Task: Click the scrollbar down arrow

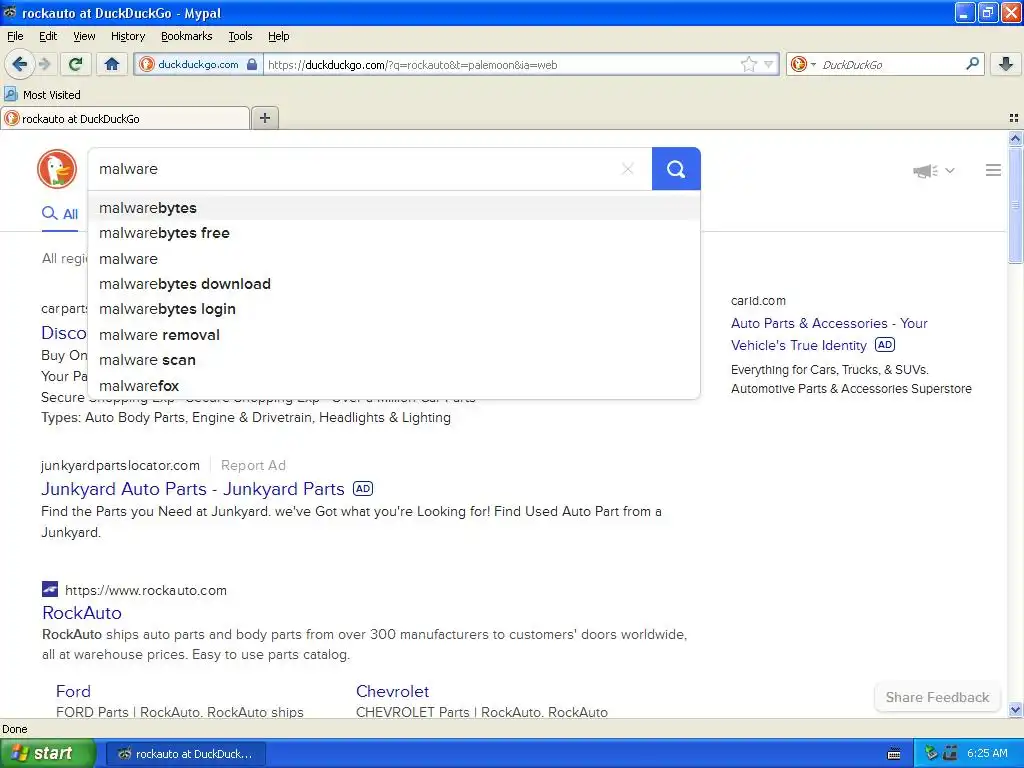Action: point(1015,709)
